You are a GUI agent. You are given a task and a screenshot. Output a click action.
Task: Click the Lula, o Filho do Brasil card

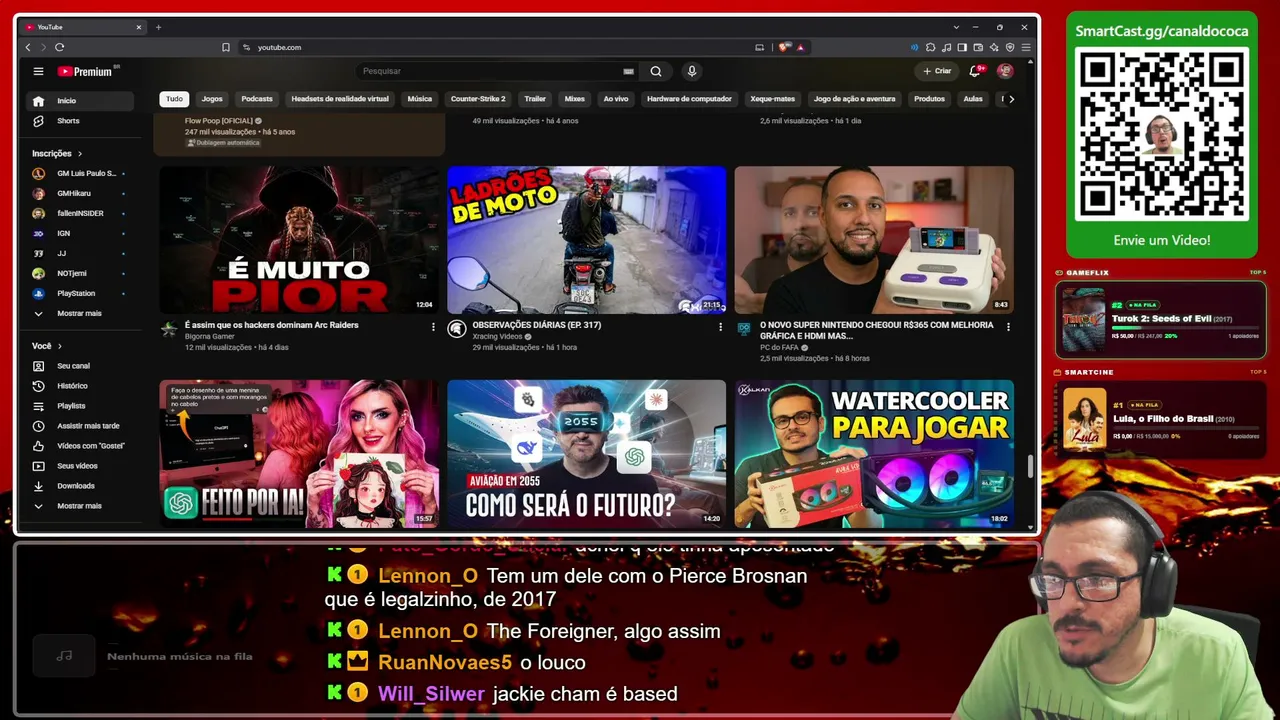tap(1161, 419)
